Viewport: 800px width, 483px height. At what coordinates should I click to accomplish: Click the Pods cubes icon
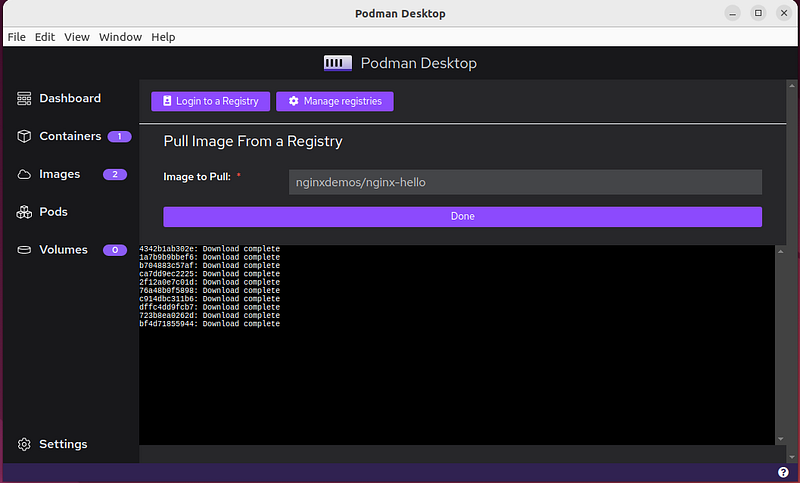[24, 212]
